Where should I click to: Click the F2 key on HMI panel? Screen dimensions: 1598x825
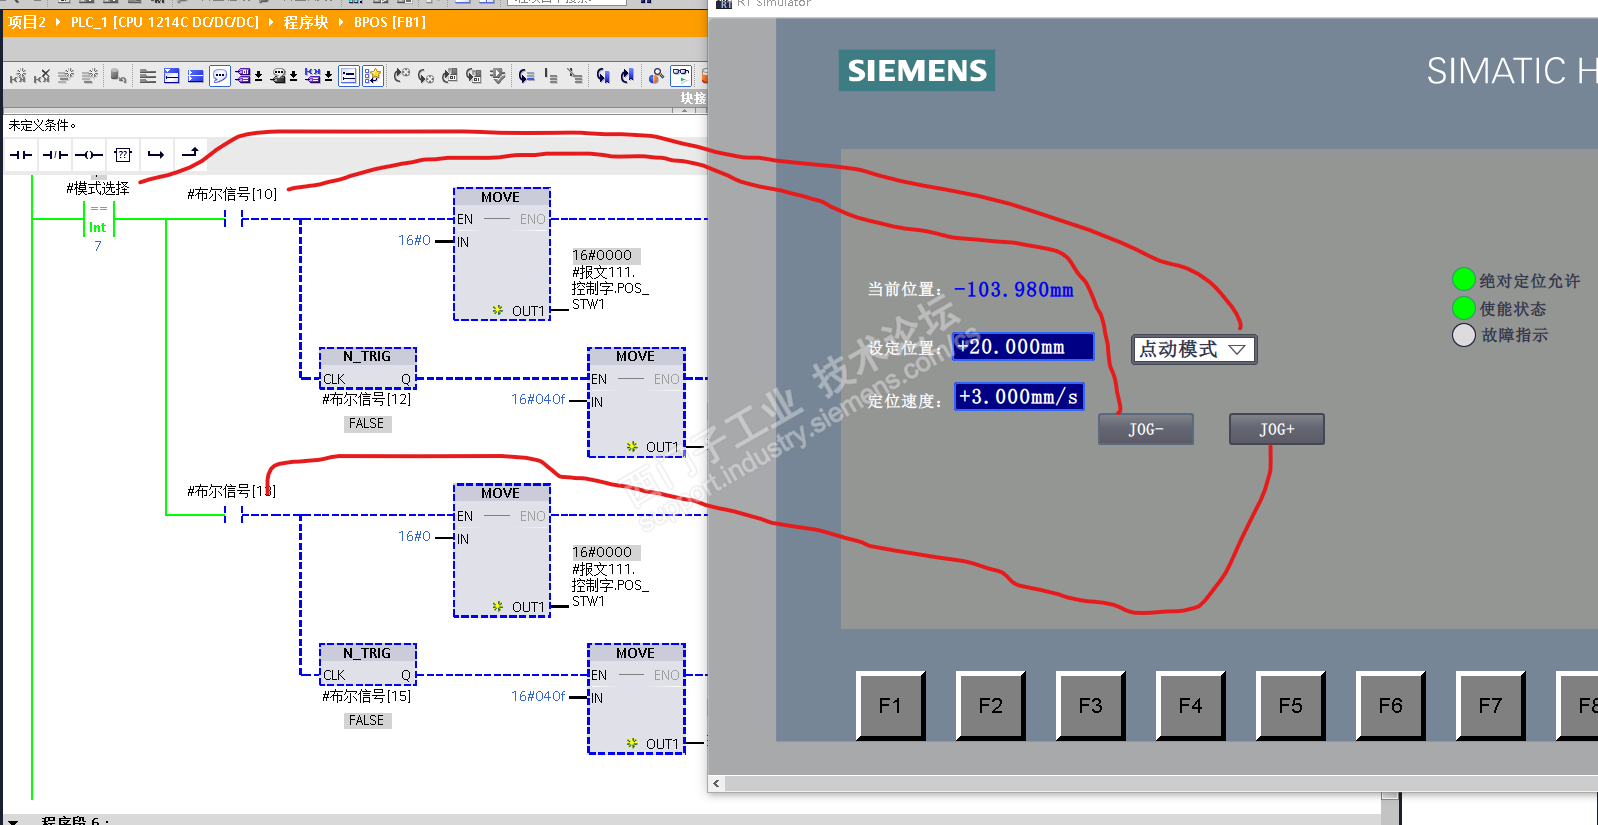(990, 706)
